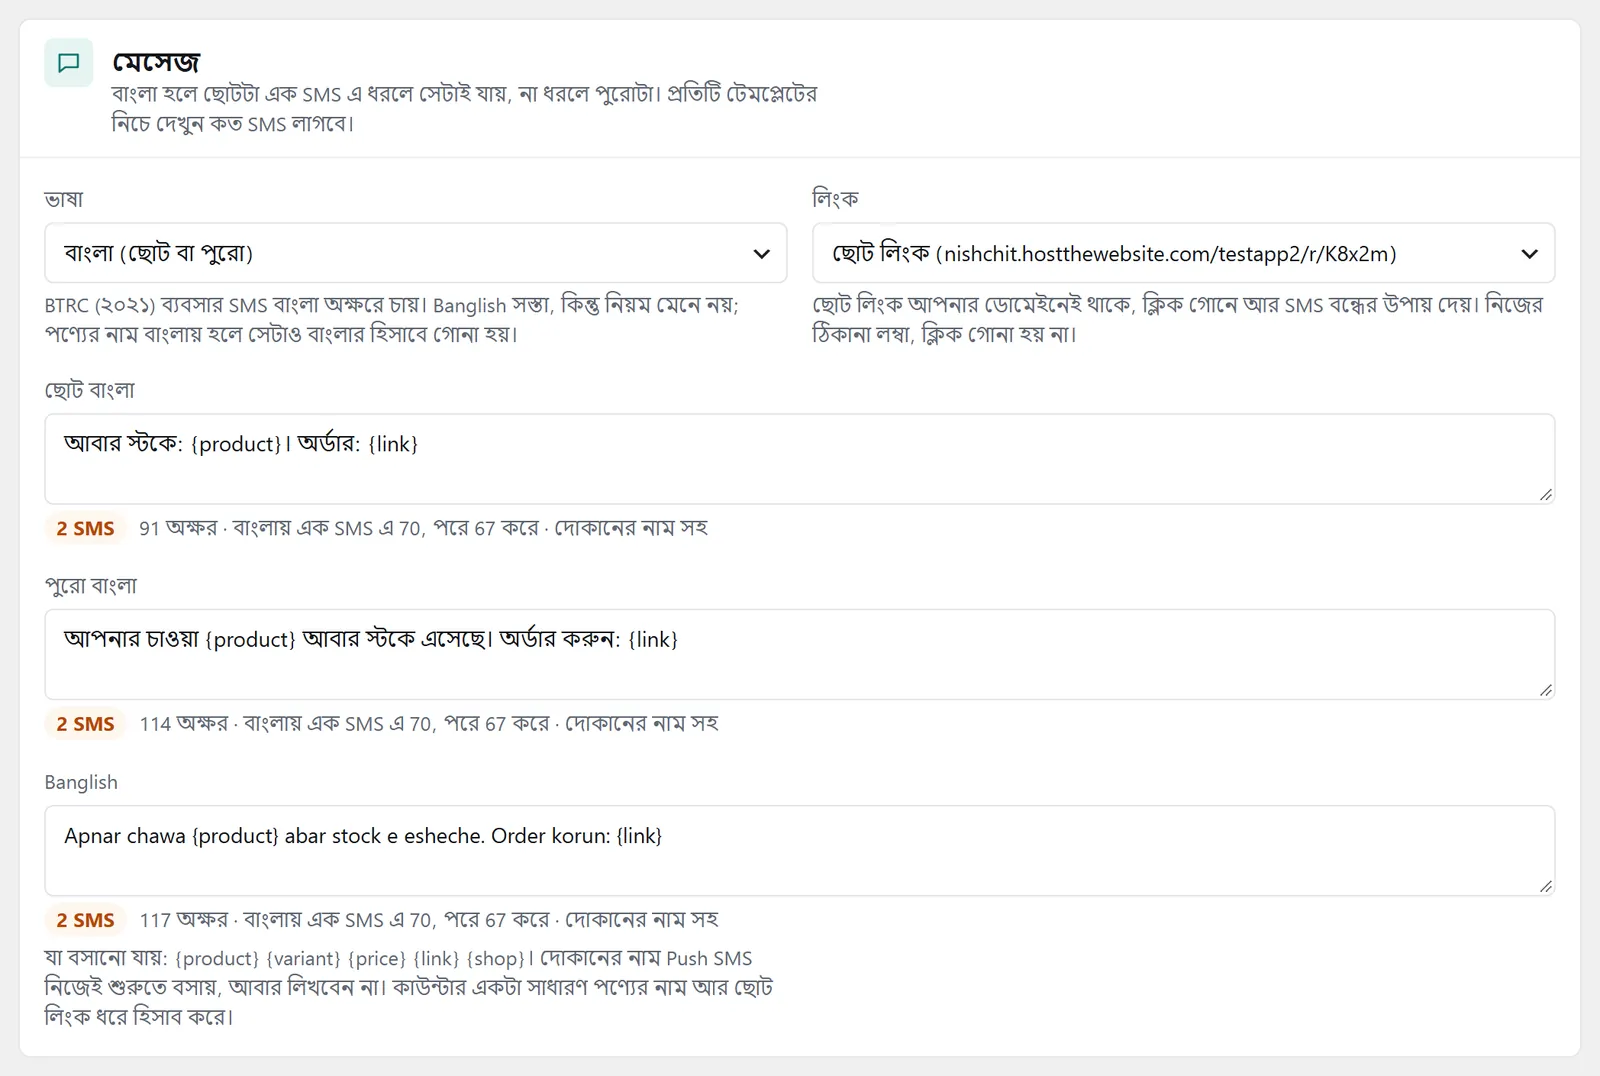Edit the Banglish template text field
Viewport: 1600px width, 1076px height.
tap(800, 851)
